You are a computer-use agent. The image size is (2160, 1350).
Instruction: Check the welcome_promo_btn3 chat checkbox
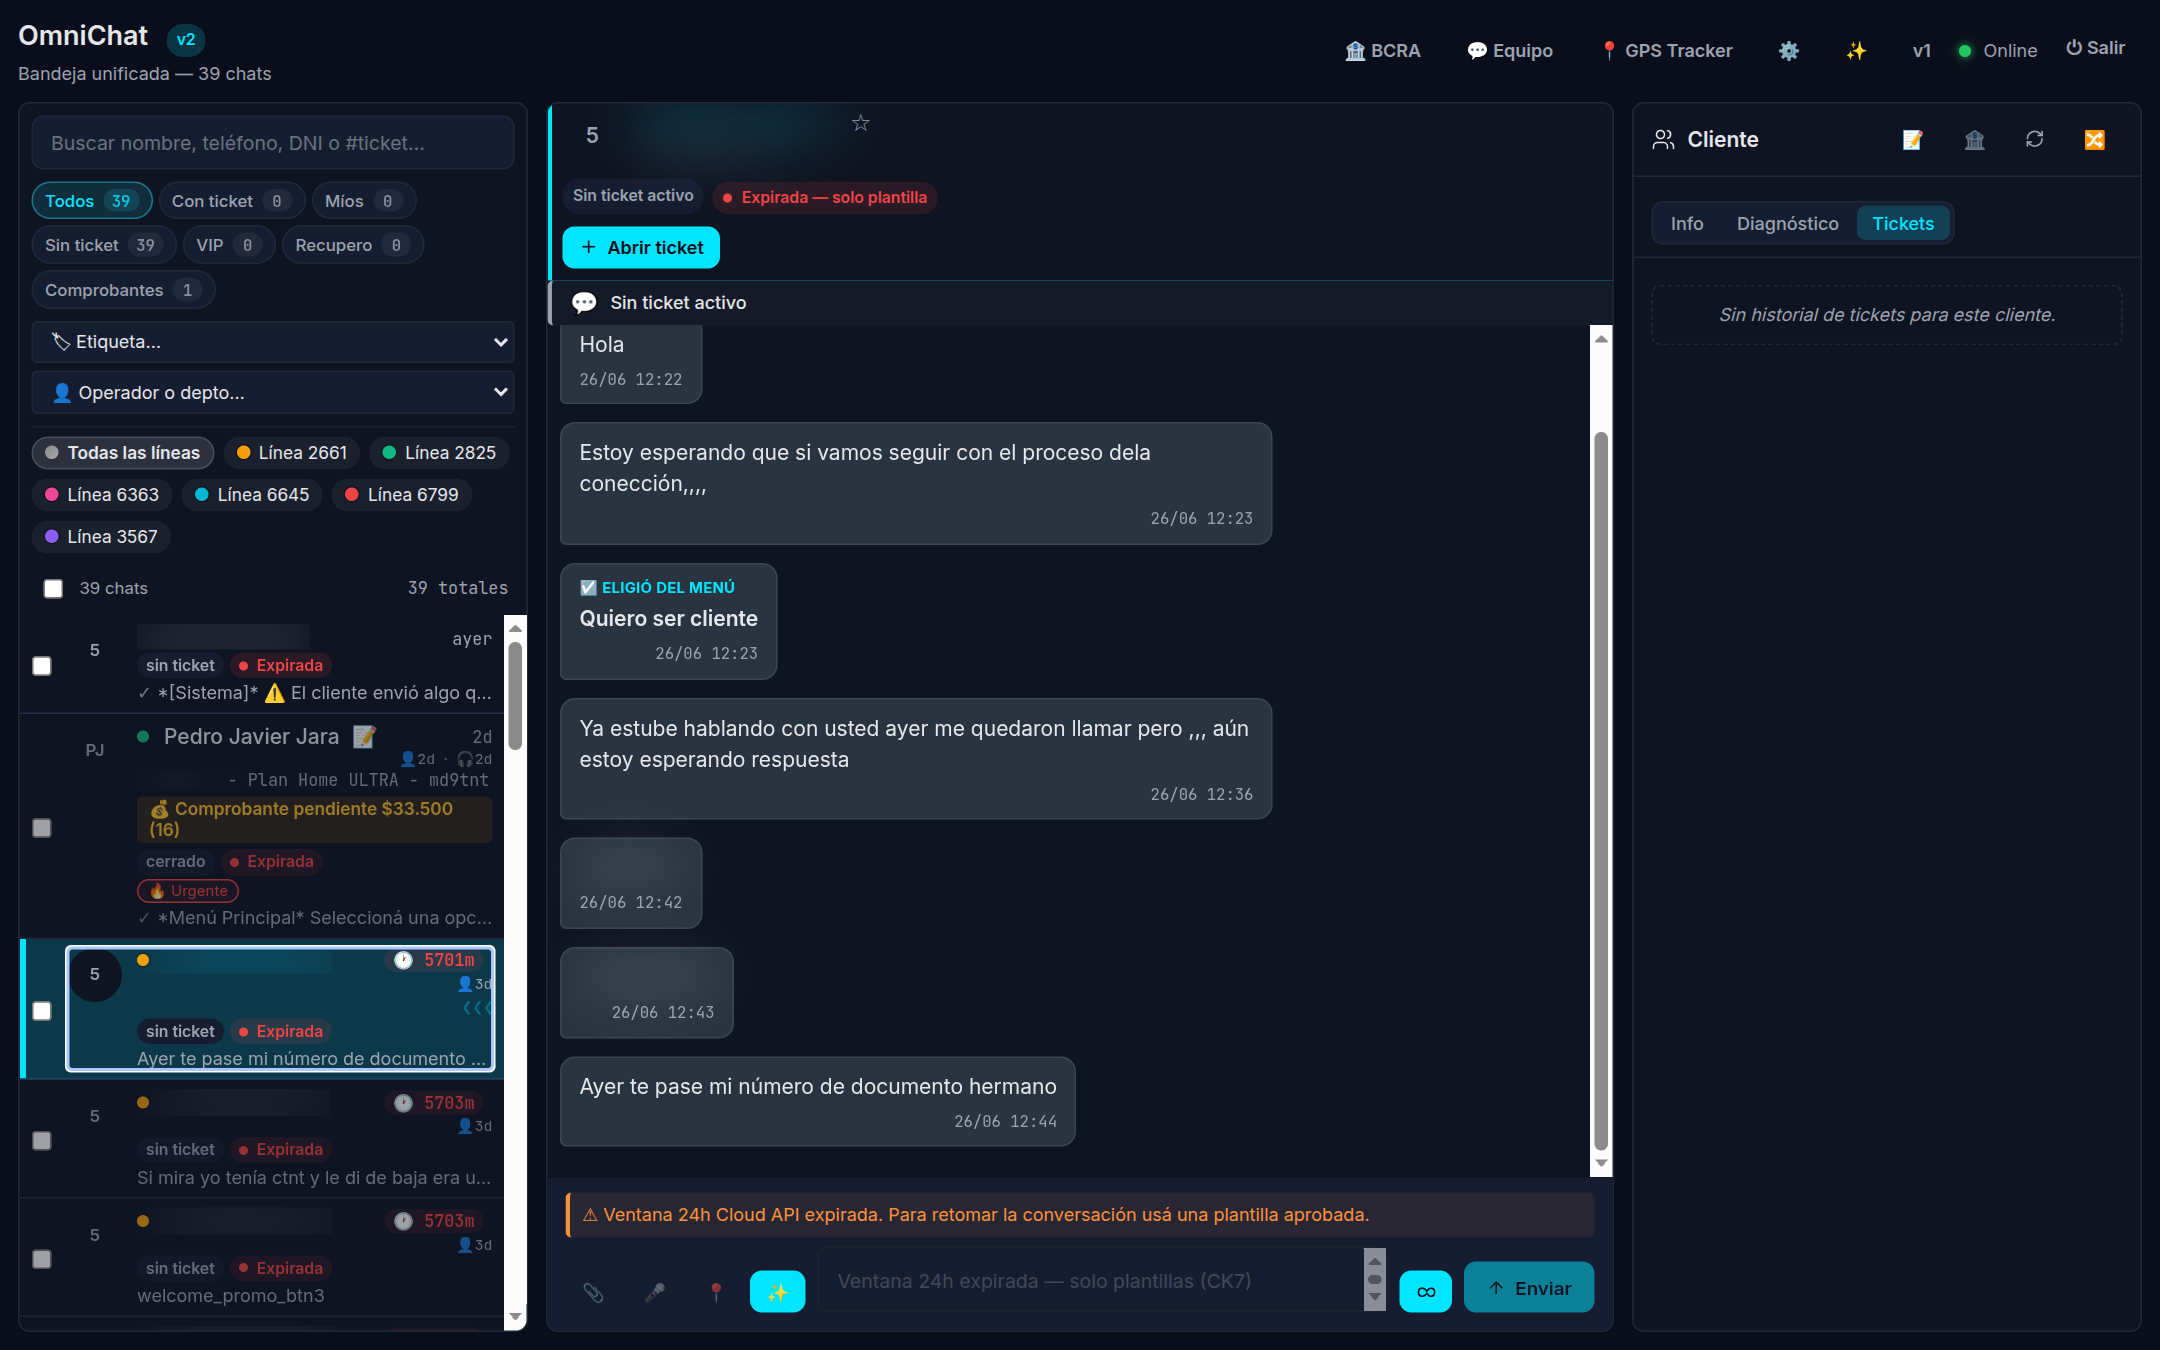(x=42, y=1259)
